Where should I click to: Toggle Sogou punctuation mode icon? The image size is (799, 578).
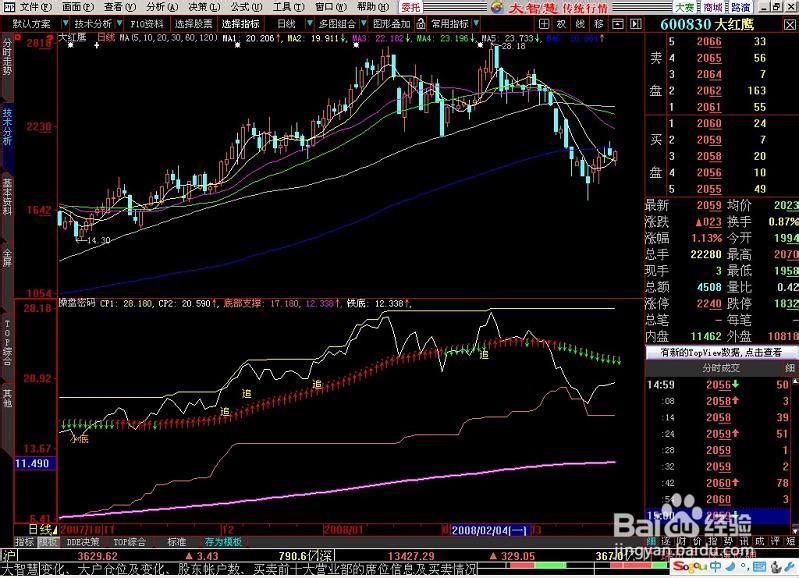pos(745,567)
